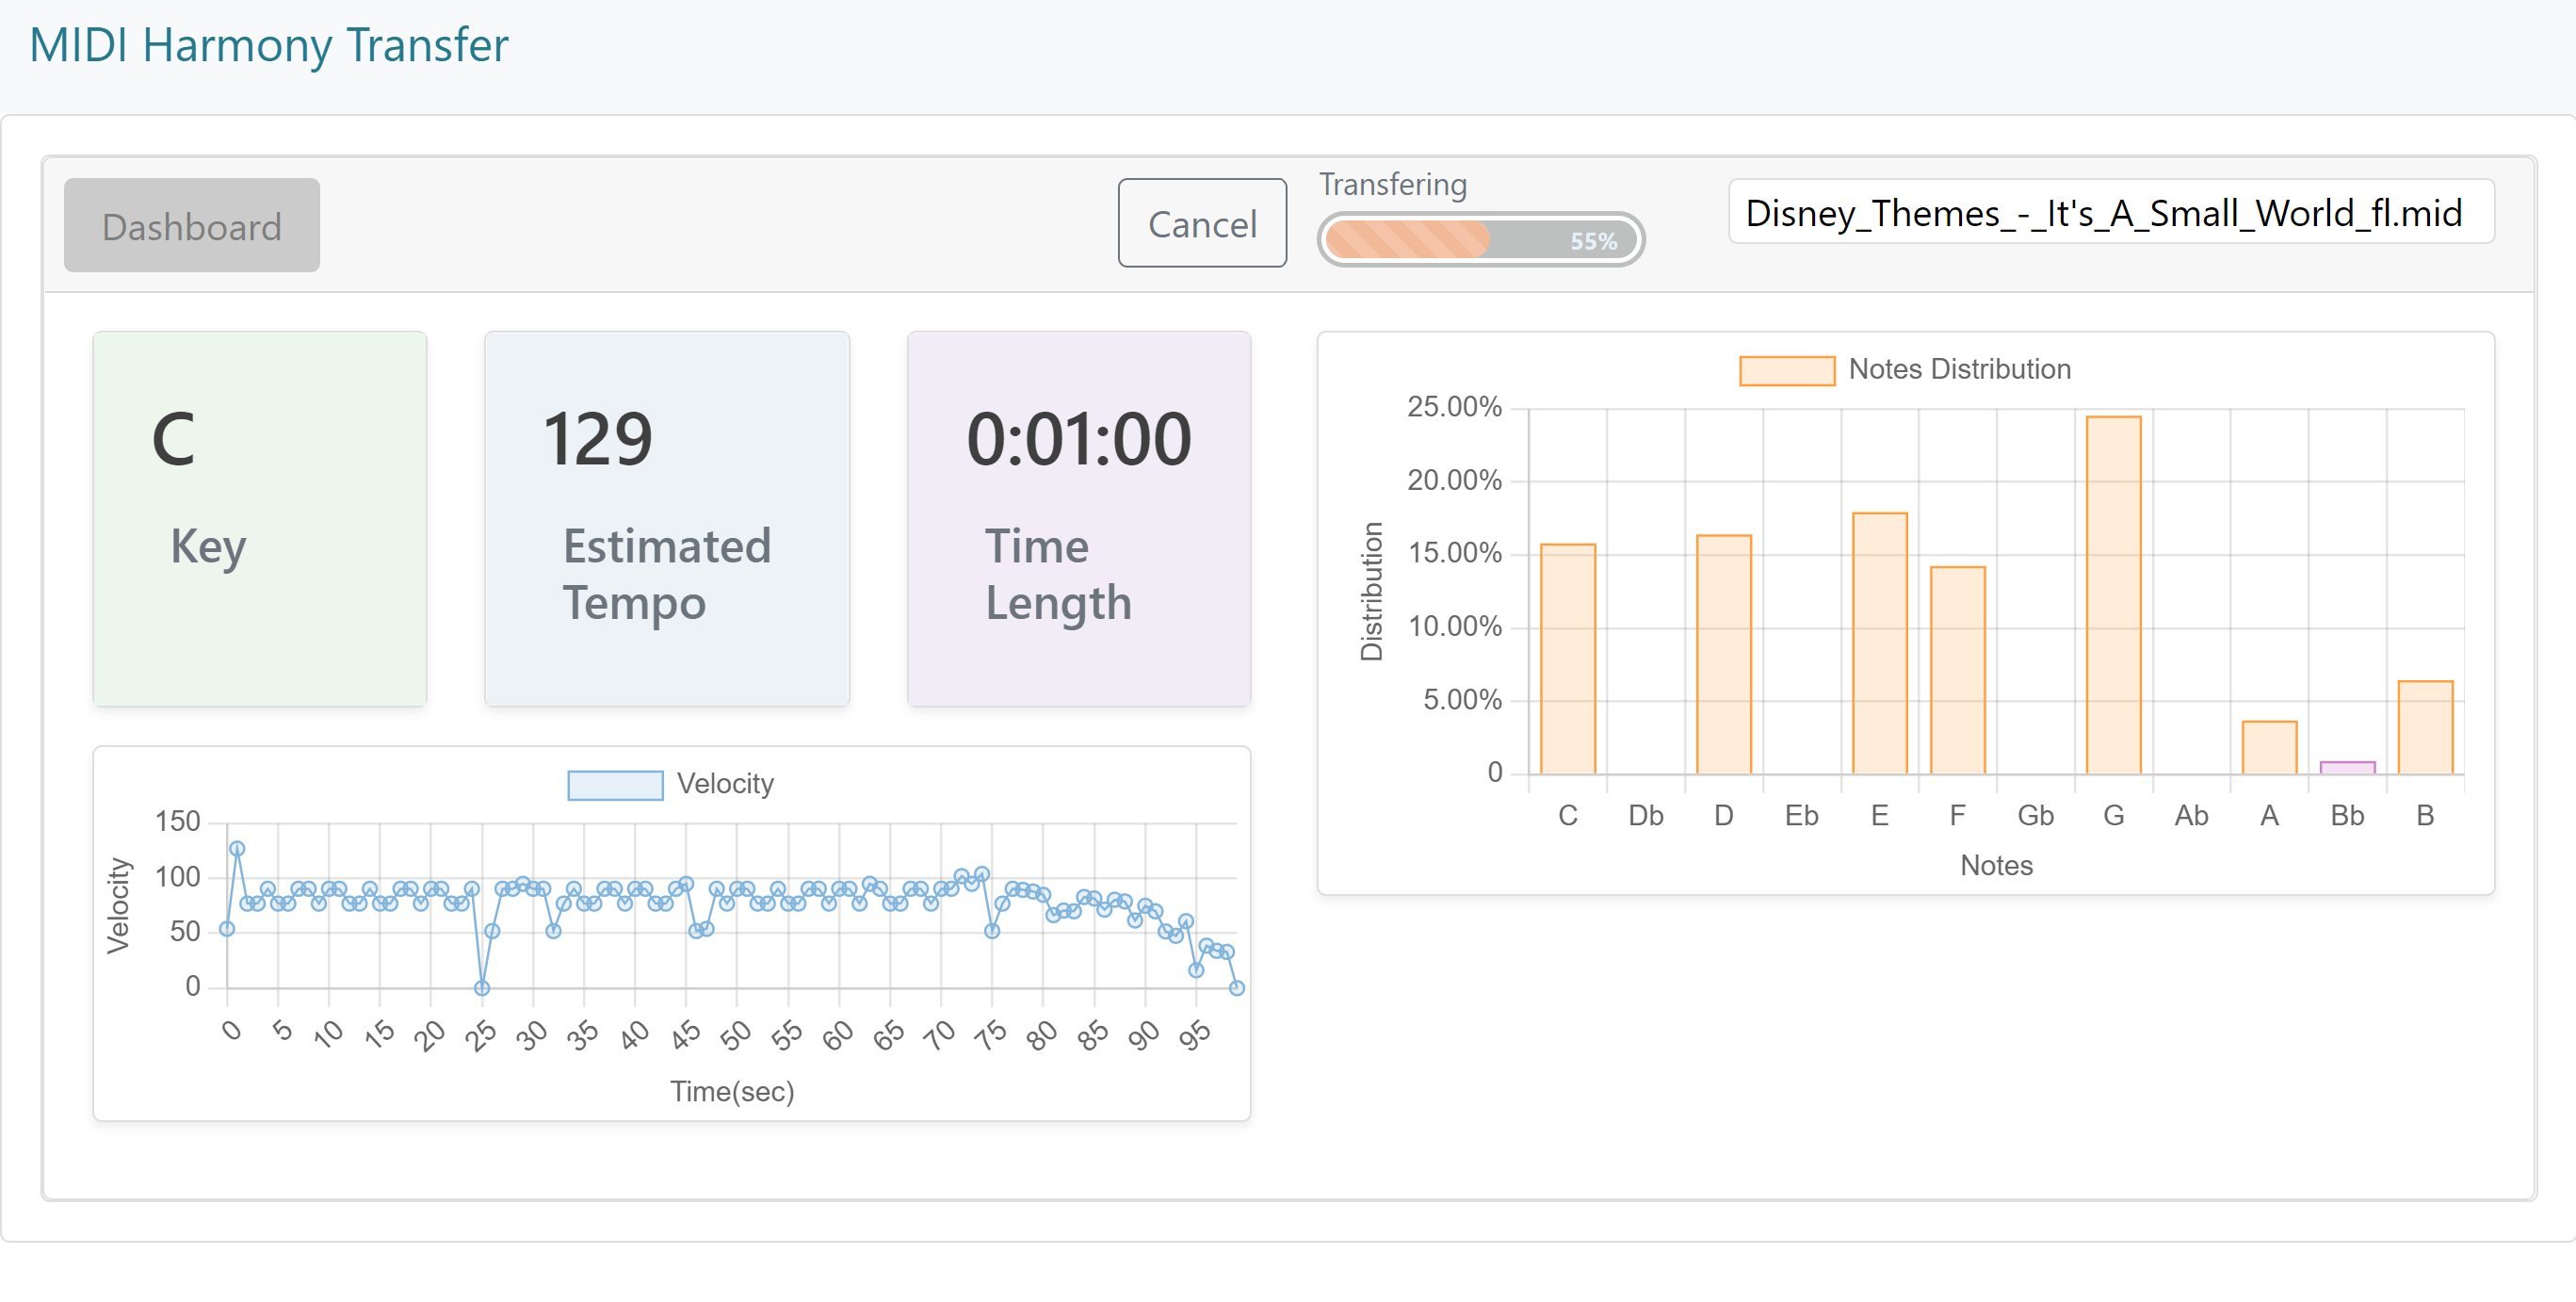Viewport: 2576px width, 1302px height.
Task: Open the MIDI Harmony Transfer title link
Action: click(268, 45)
